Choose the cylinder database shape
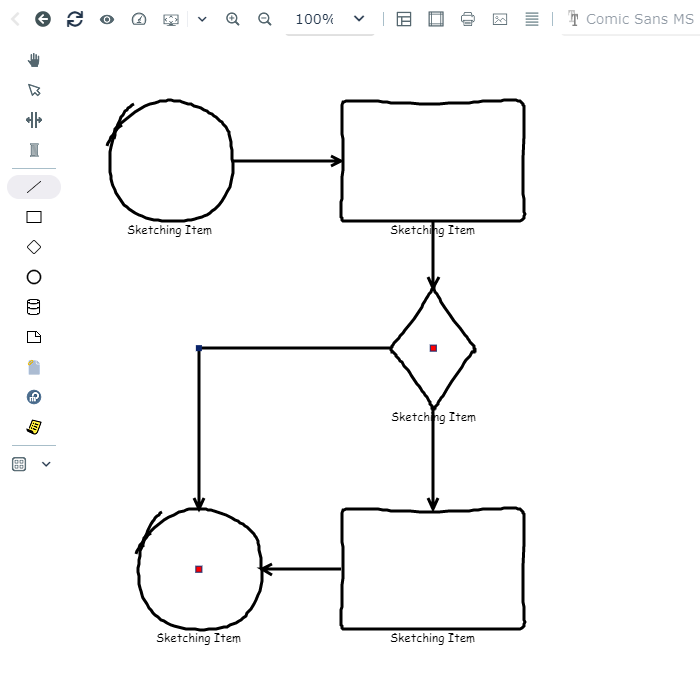 [34, 307]
